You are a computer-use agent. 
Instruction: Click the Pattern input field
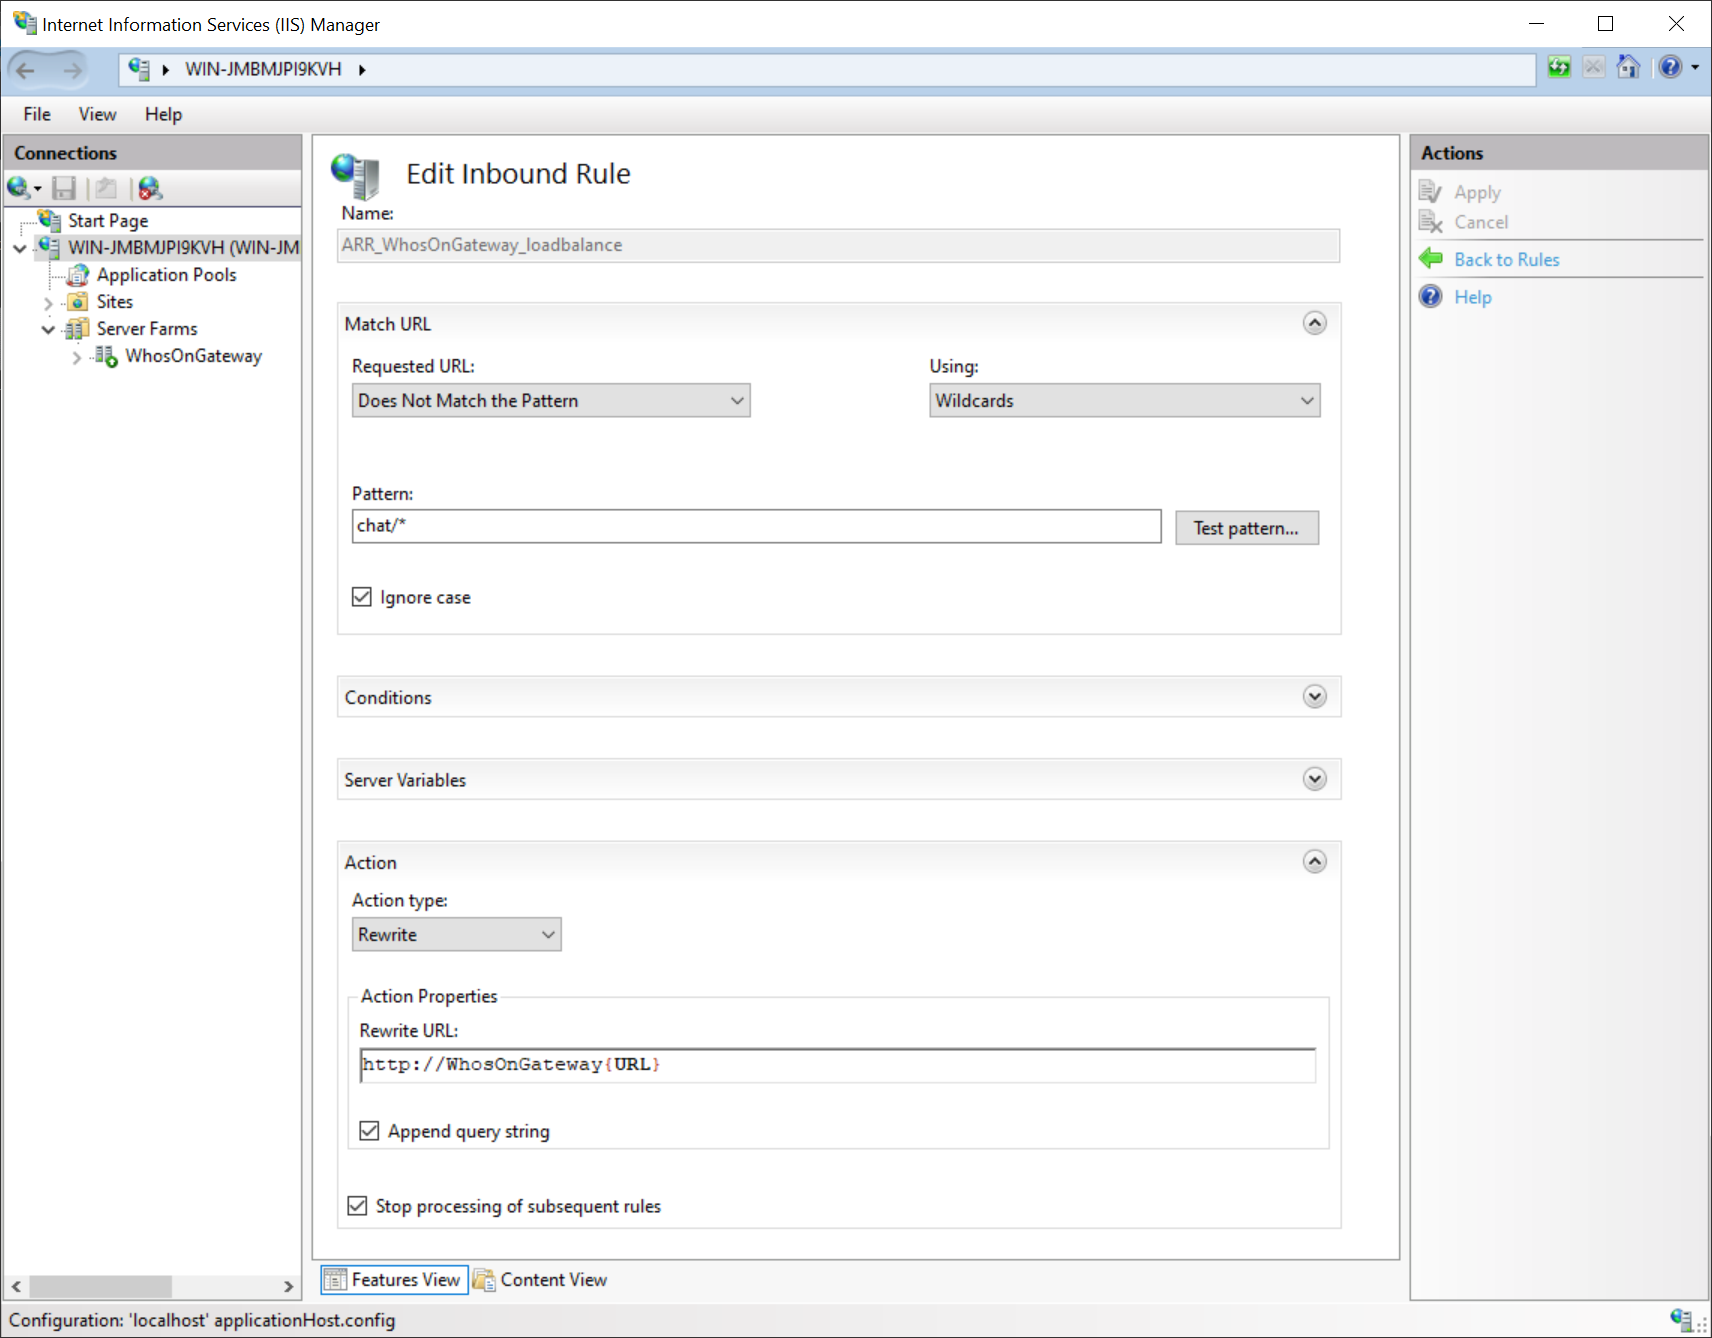[x=756, y=526]
